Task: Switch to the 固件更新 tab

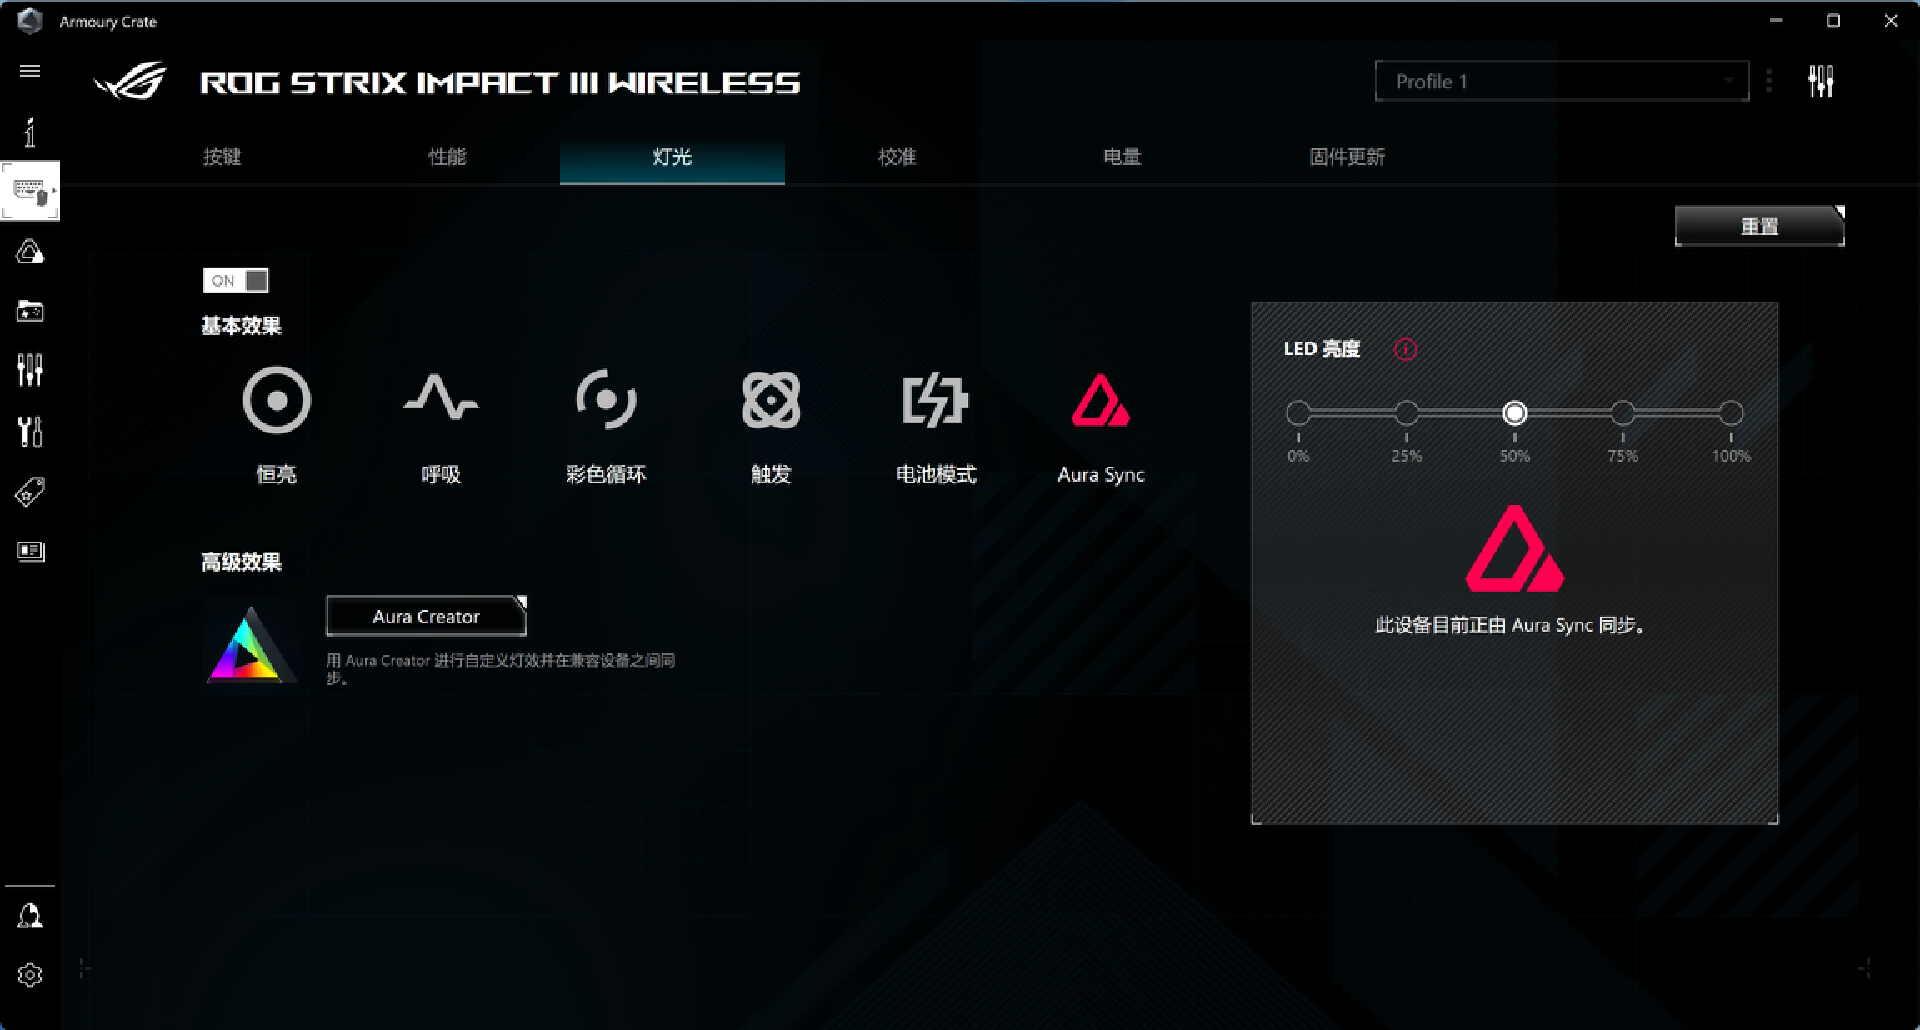Action: click(1347, 156)
